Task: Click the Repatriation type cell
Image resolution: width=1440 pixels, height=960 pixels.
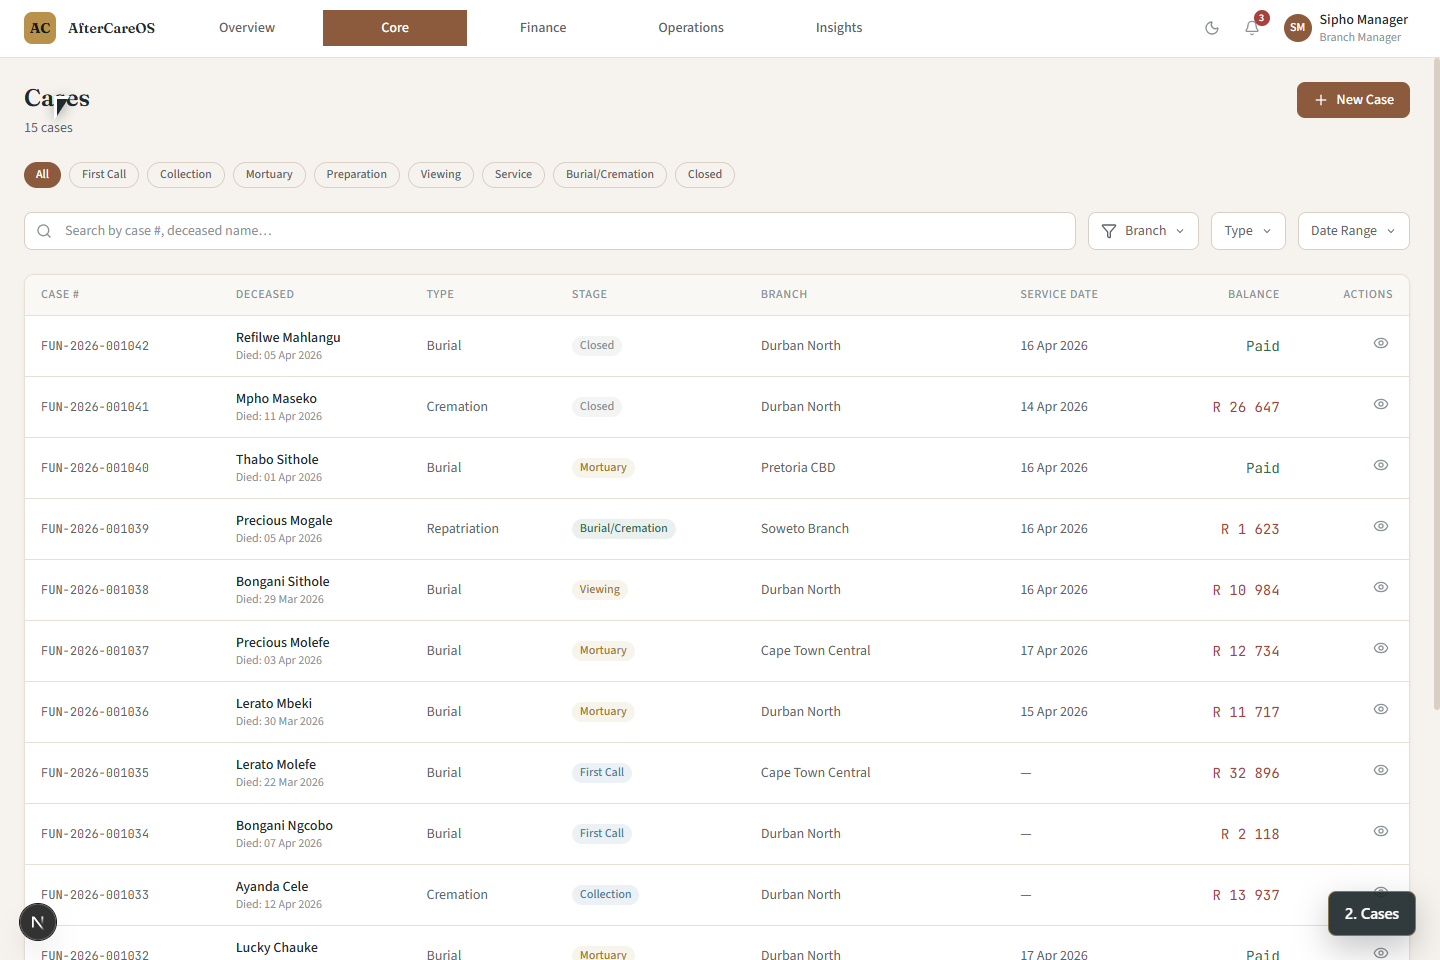Action: [463, 528]
